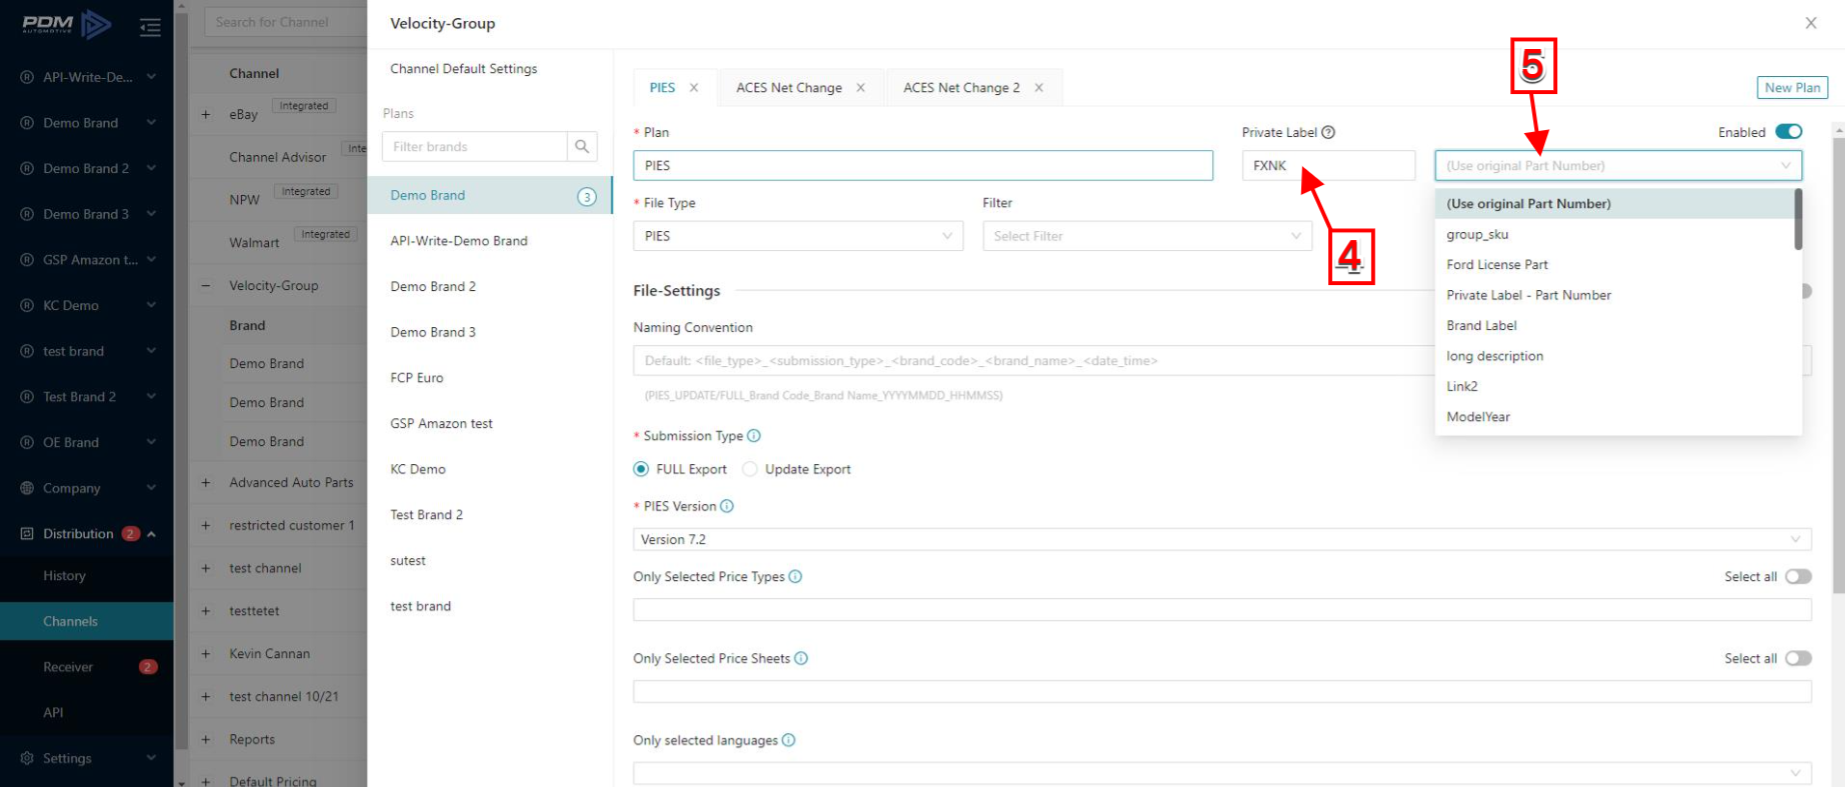Click the Settings gear icon
This screenshot has width=1845, height=787.
(x=27, y=758)
